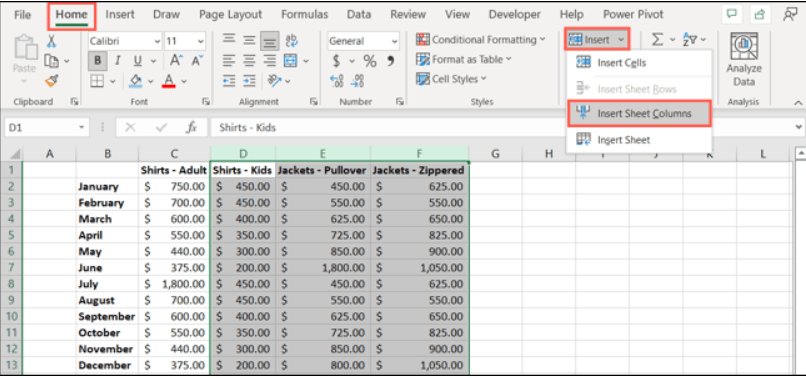Image resolution: width=806 pixels, height=378 pixels.
Task: Apply Comma Style
Action: tap(391, 61)
